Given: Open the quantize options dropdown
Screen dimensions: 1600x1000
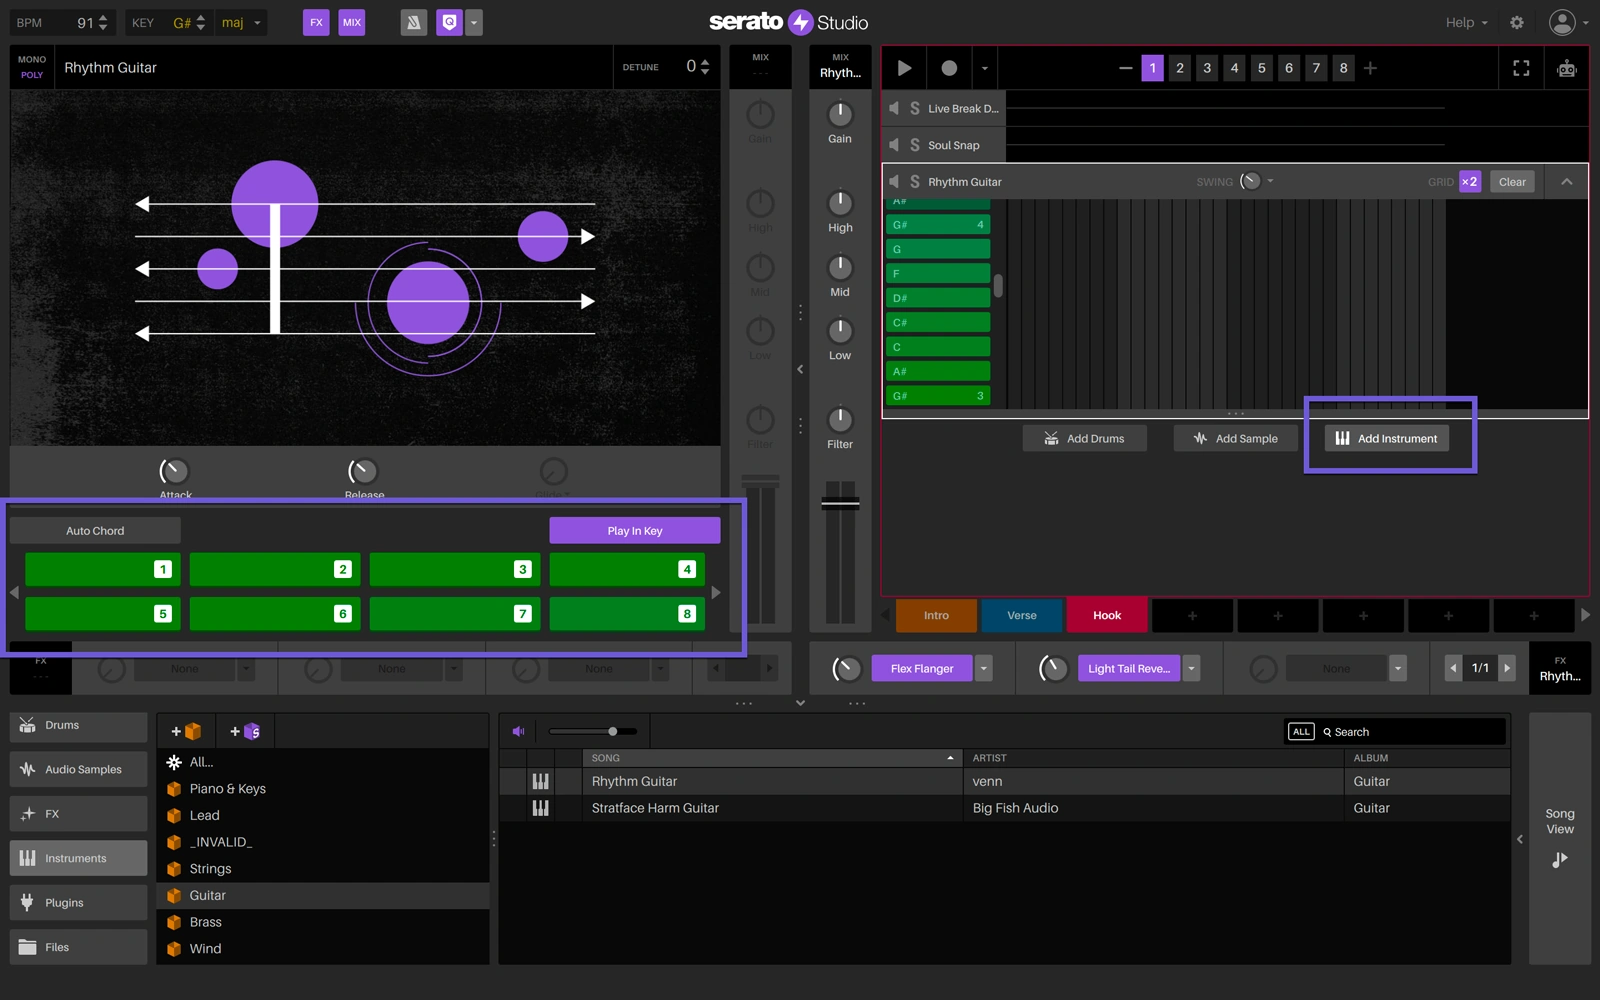Looking at the screenshot, I should [x=474, y=22].
